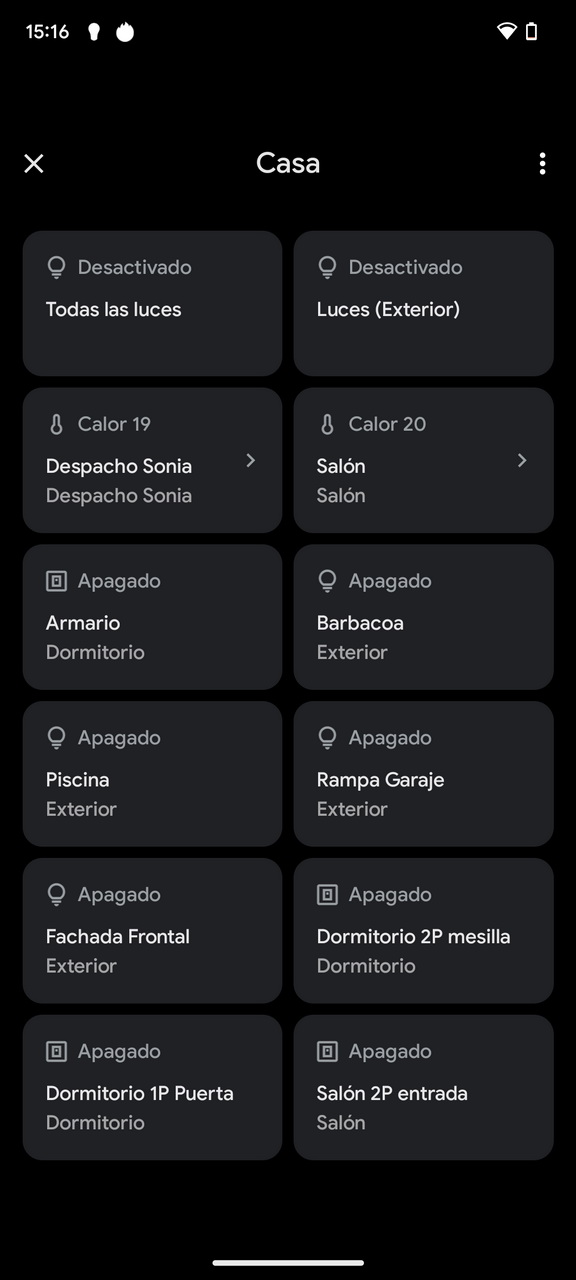576x1280 pixels.
Task: Tap the bulb icon on Barbacoa tile
Action: (x=327, y=581)
